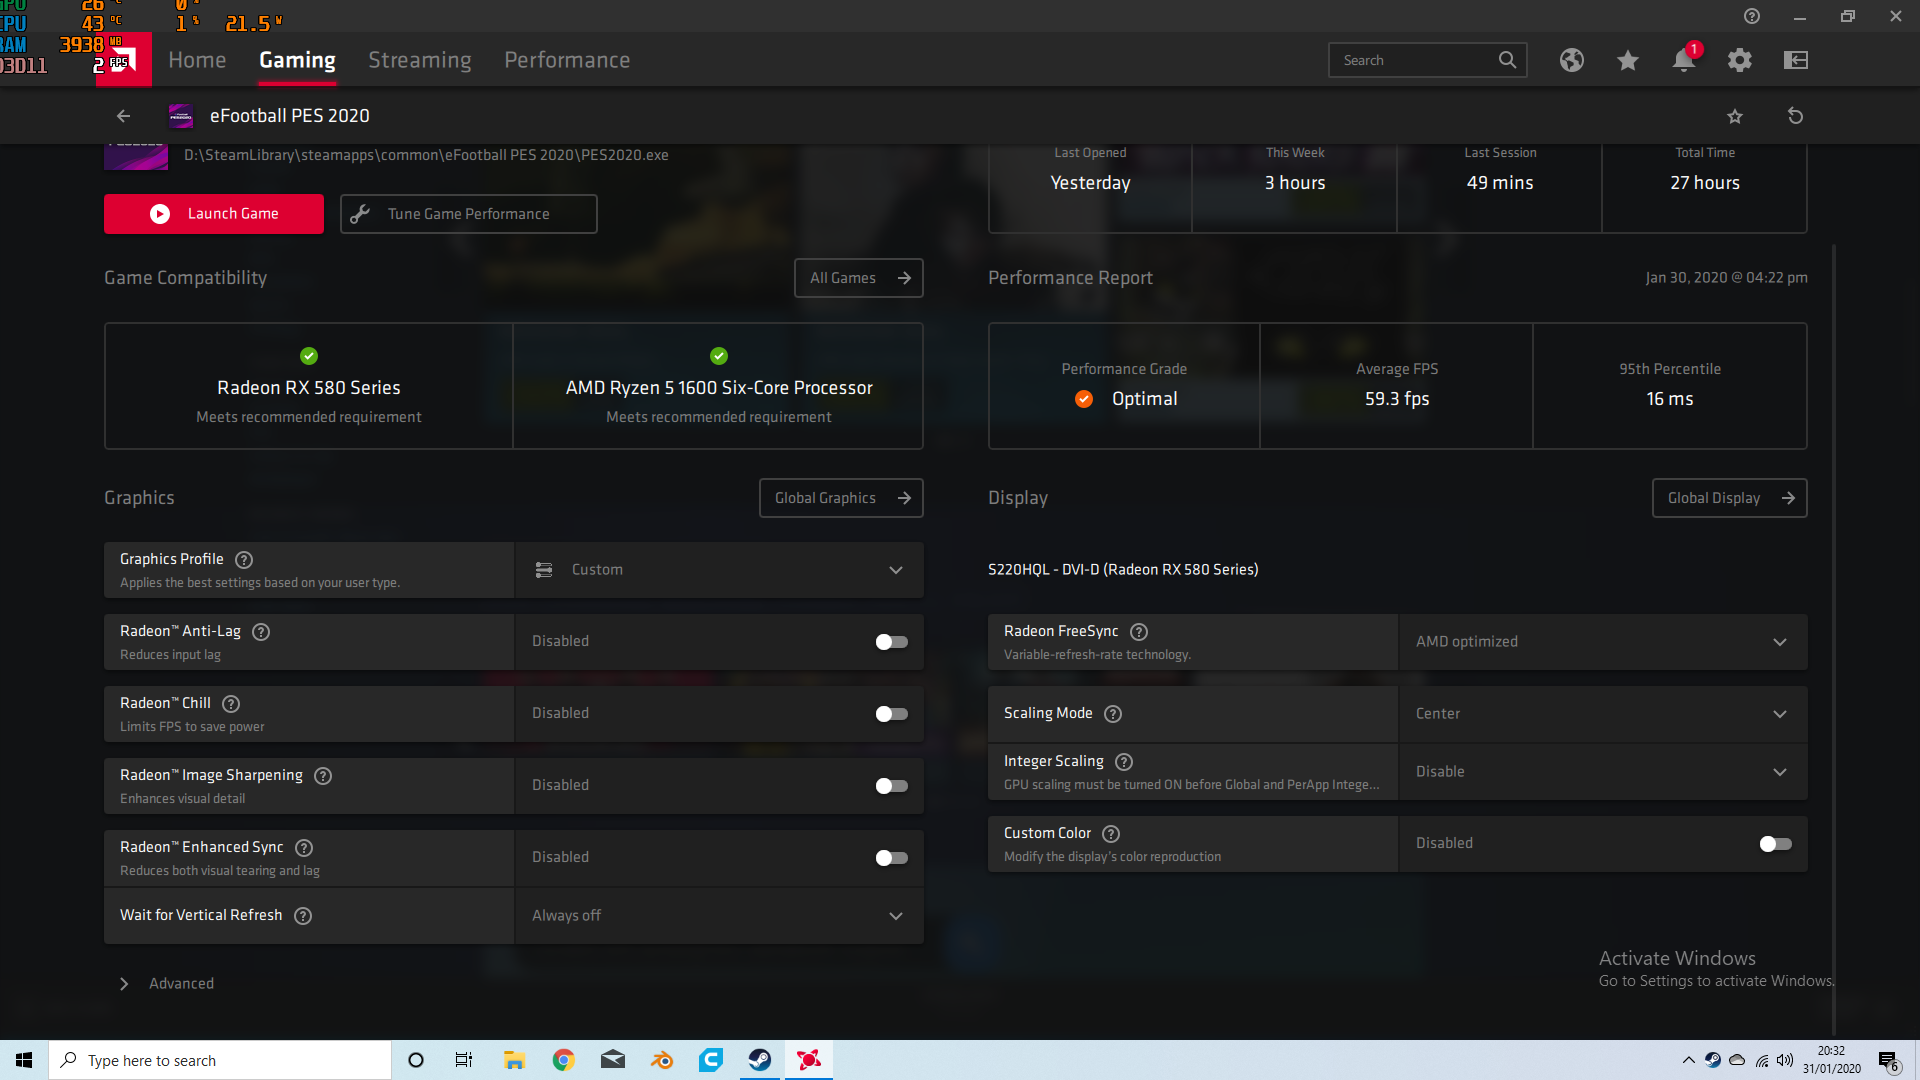The image size is (1920, 1080).
Task: Open Graphics Profile Custom dropdown
Action: 719,570
